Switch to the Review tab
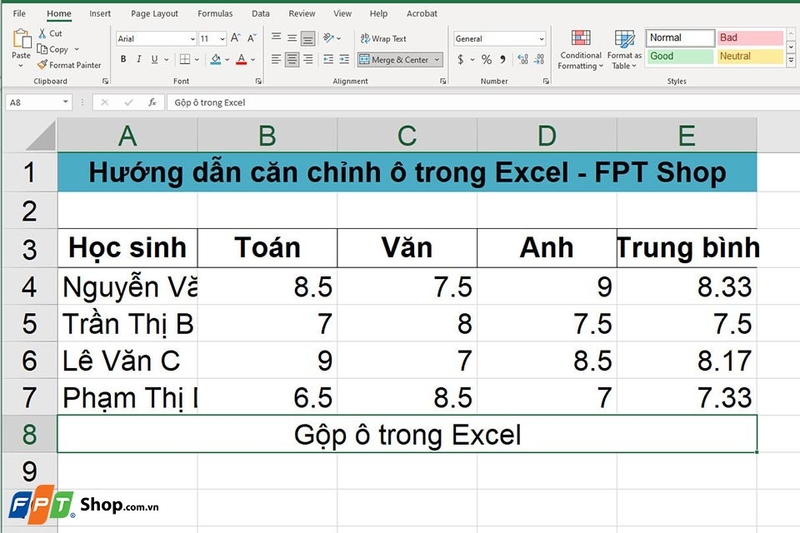The image size is (800, 533). [x=302, y=14]
